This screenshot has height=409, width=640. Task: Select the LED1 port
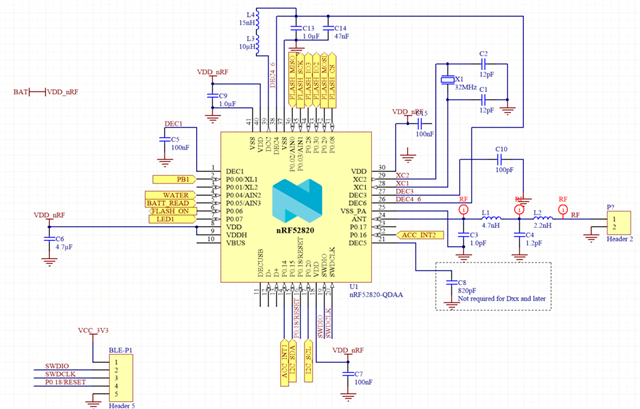tap(172, 219)
